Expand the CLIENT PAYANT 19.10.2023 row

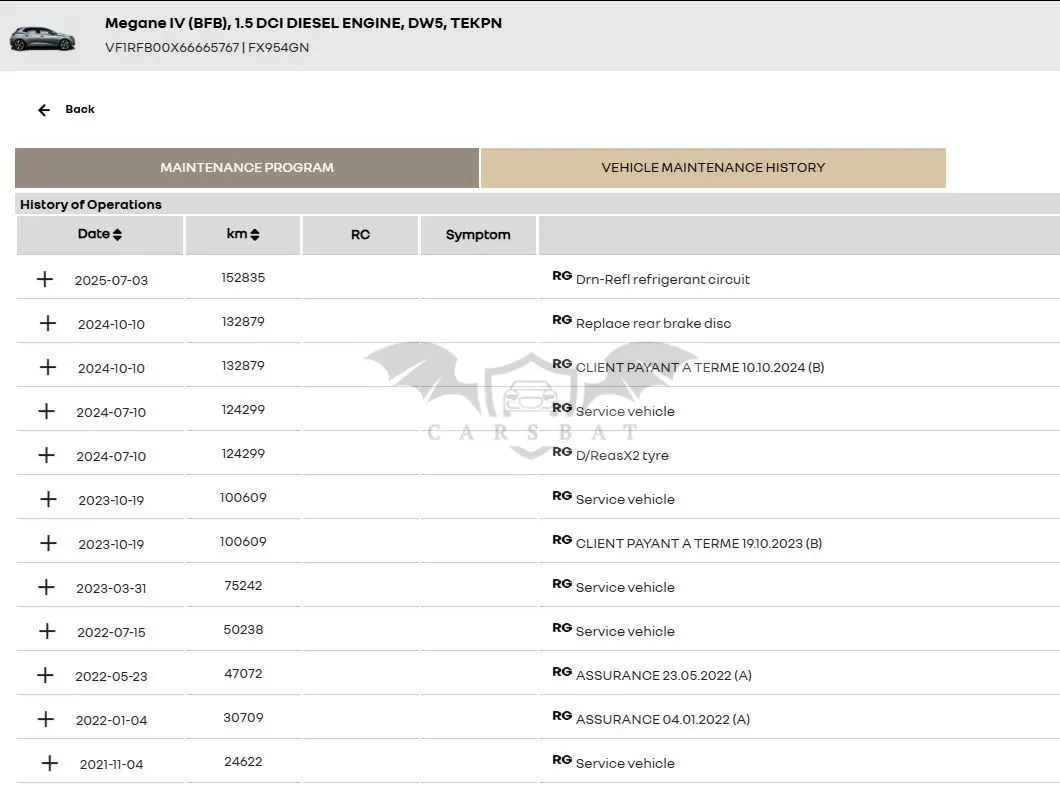click(x=48, y=543)
